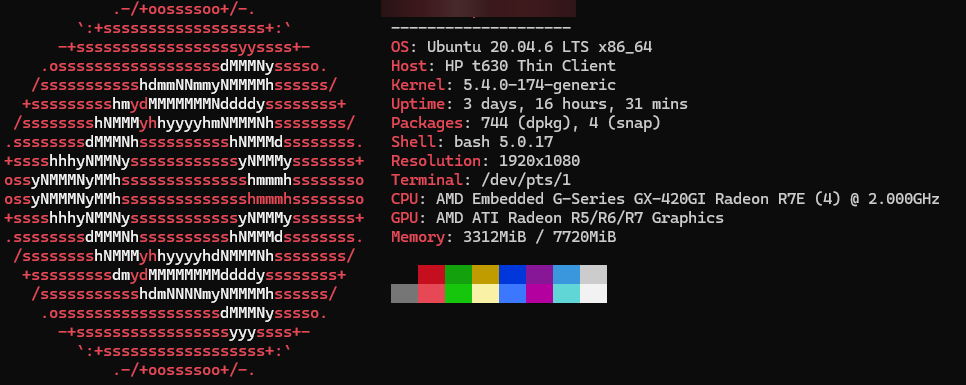Click the Ubuntu ASCII art logo

(184, 190)
